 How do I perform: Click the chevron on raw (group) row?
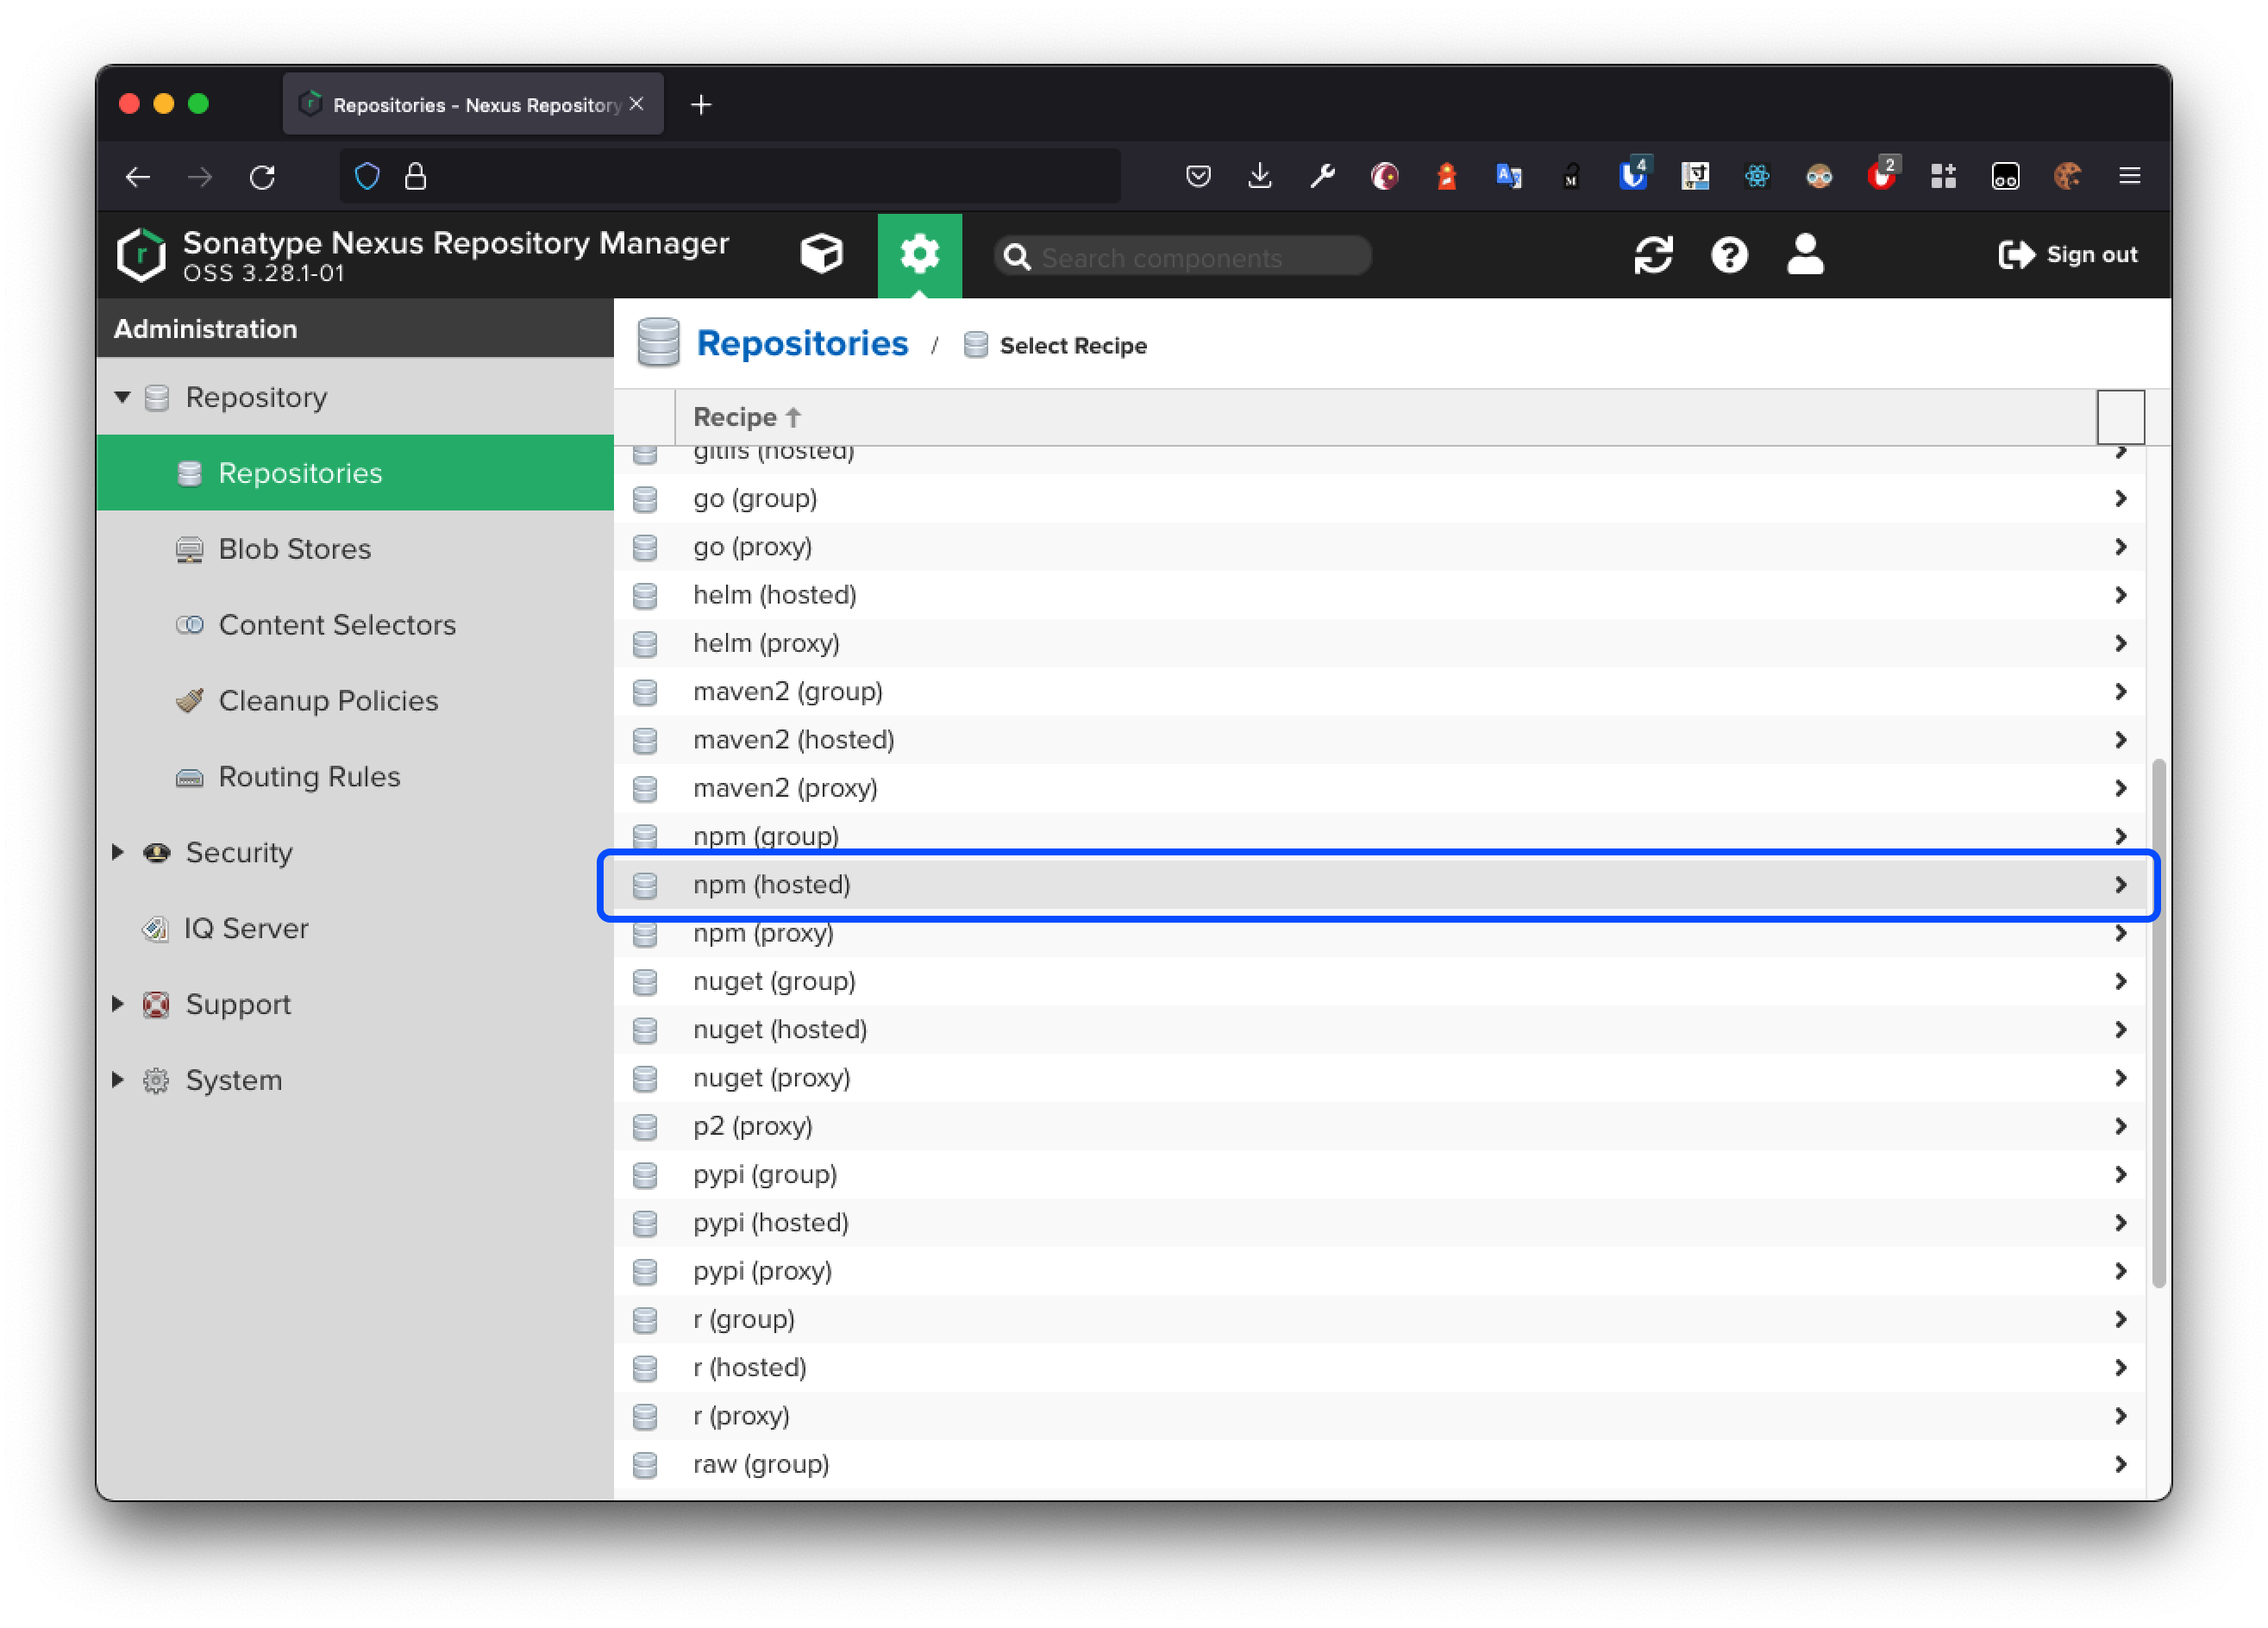tap(2121, 1464)
